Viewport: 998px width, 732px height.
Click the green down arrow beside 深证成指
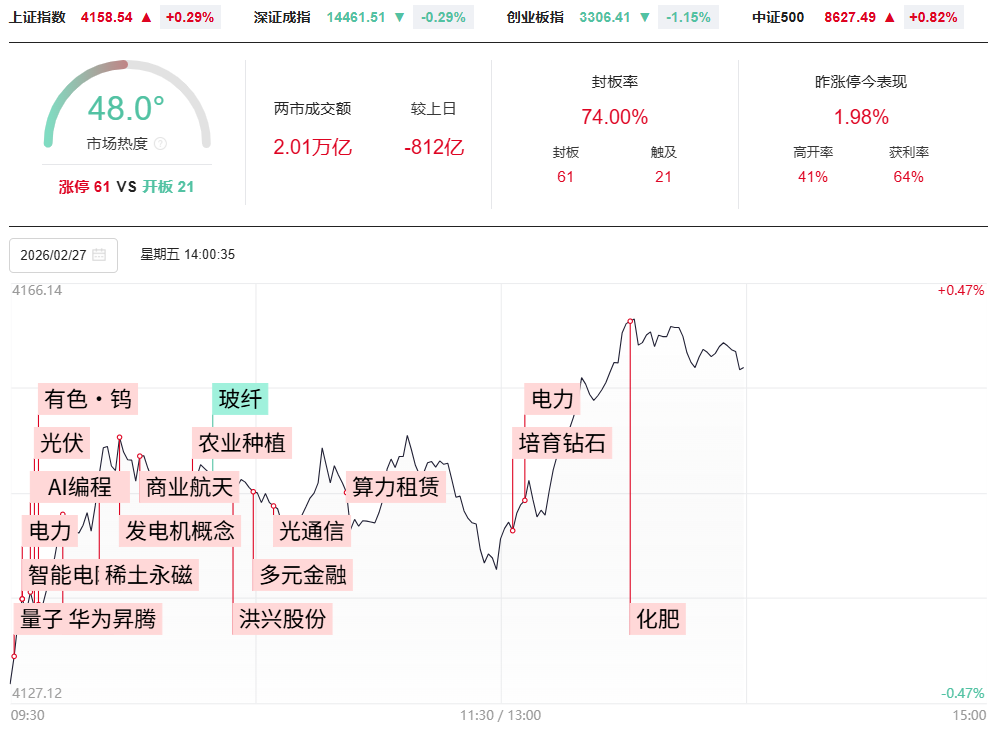[x=400, y=17]
